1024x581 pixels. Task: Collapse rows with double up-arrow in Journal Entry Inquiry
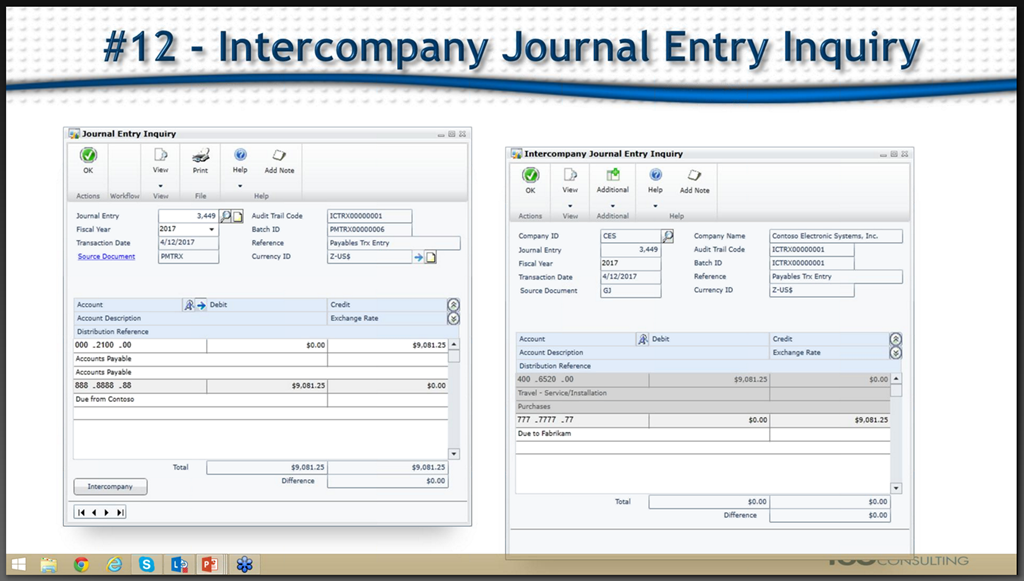453,305
